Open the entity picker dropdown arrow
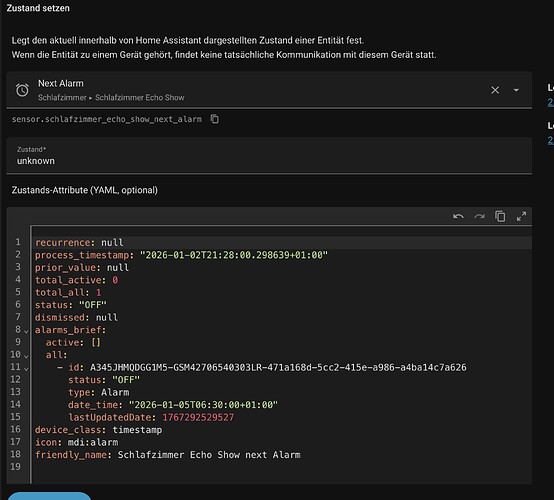Image resolution: width=554 pixels, height=500 pixels. click(x=516, y=90)
